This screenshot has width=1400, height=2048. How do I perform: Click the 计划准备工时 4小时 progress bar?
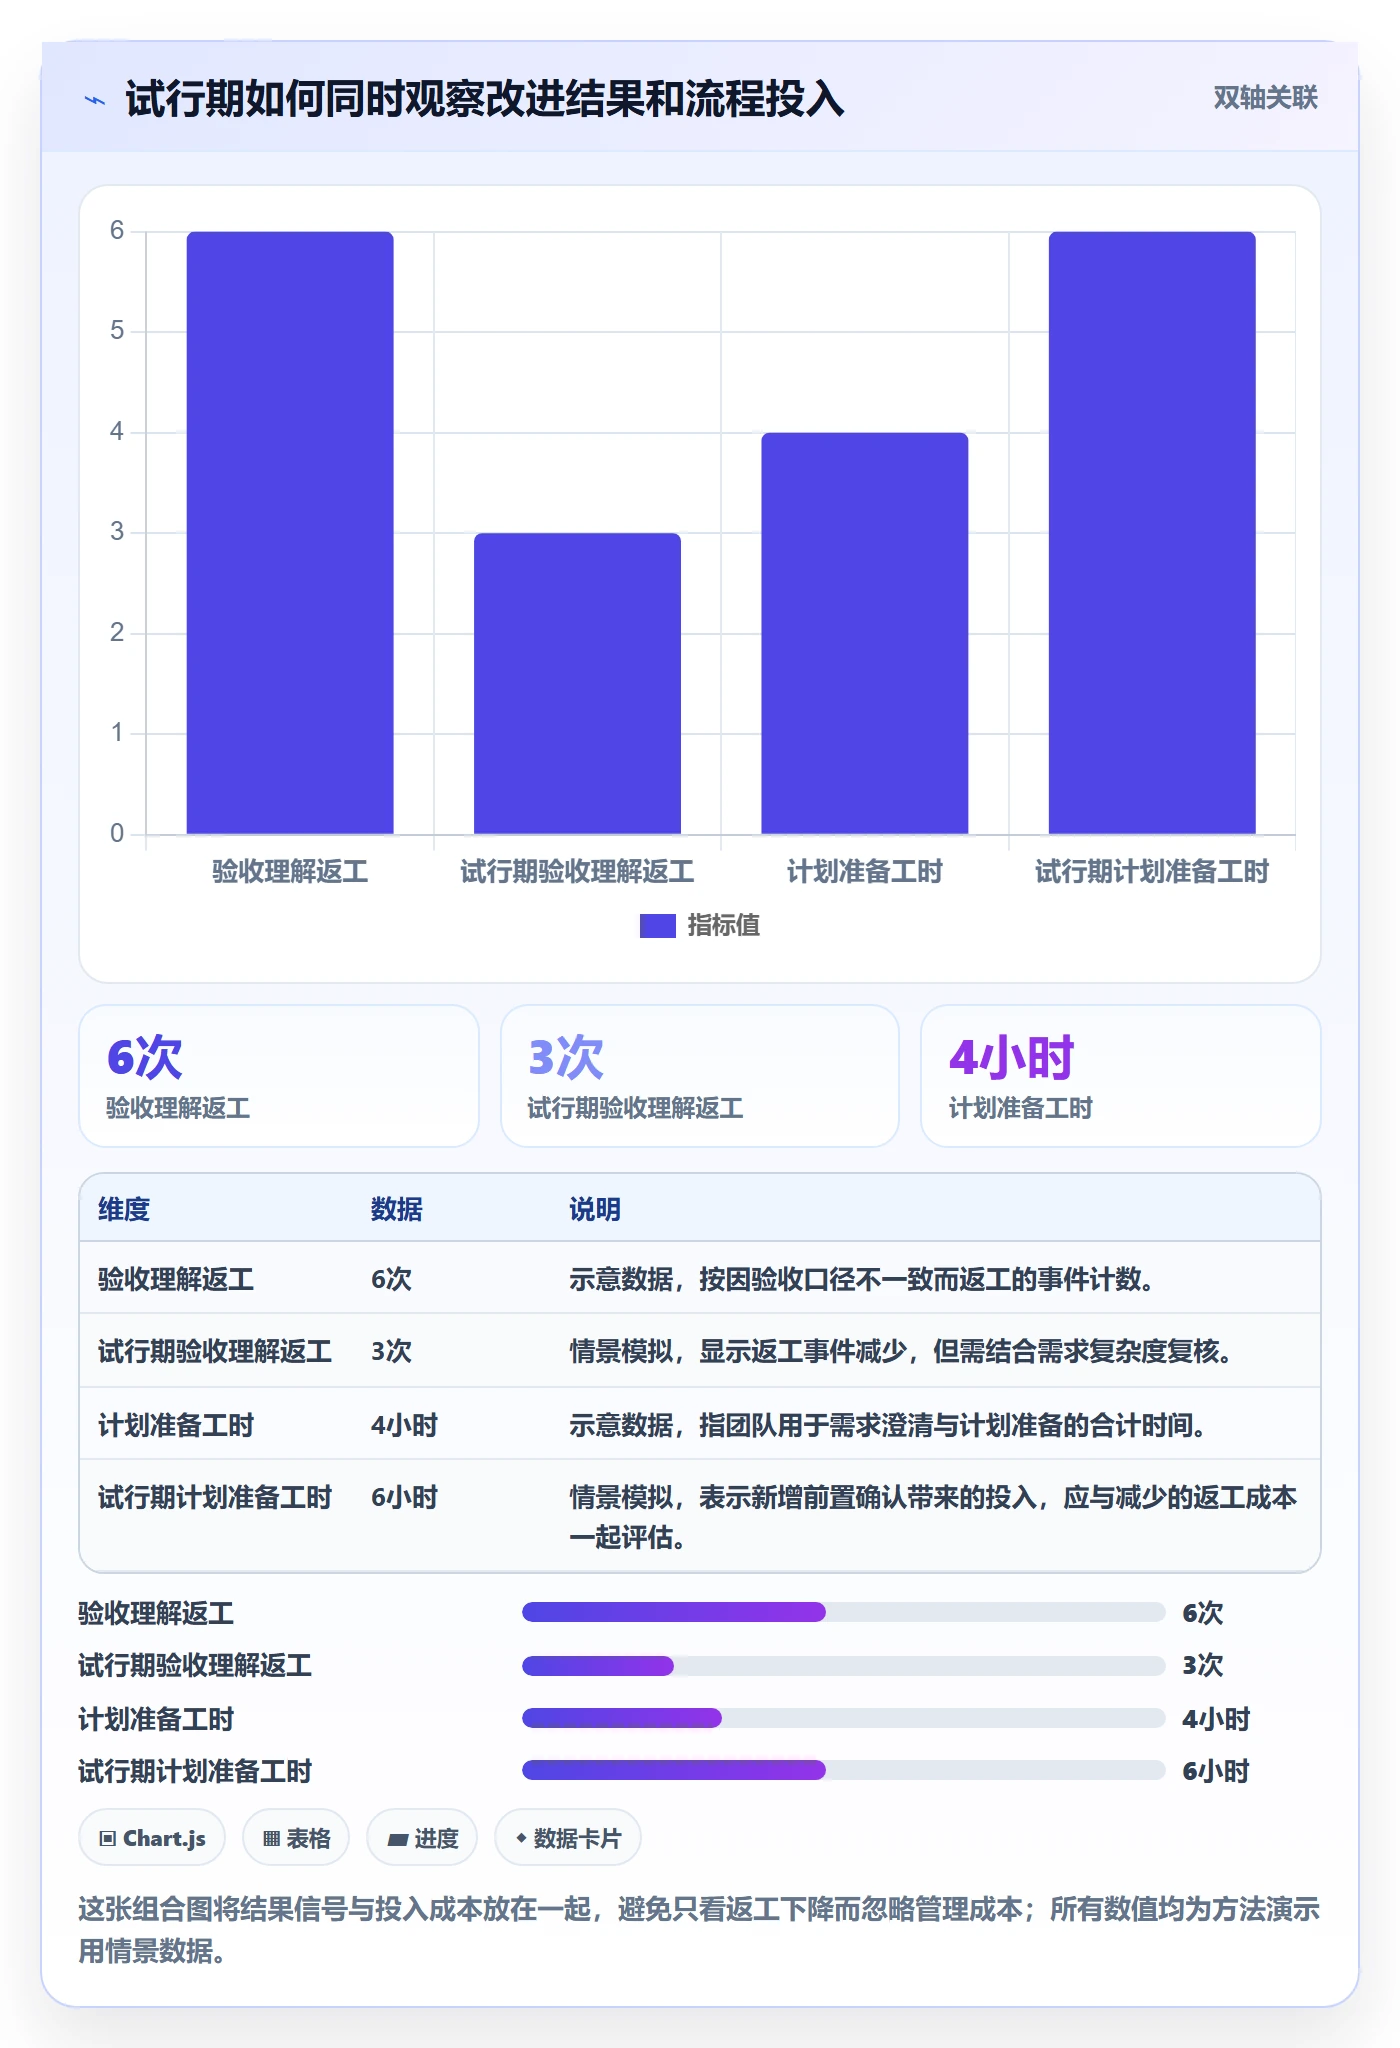click(x=844, y=1718)
